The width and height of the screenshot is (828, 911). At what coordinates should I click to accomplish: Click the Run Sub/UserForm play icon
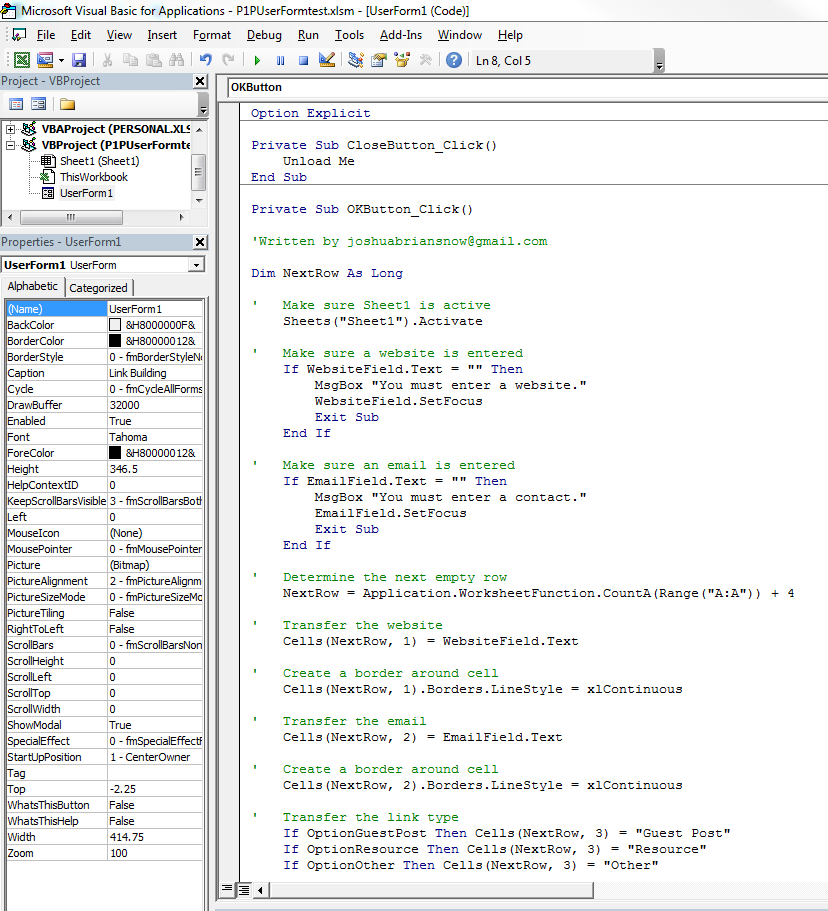click(257, 60)
